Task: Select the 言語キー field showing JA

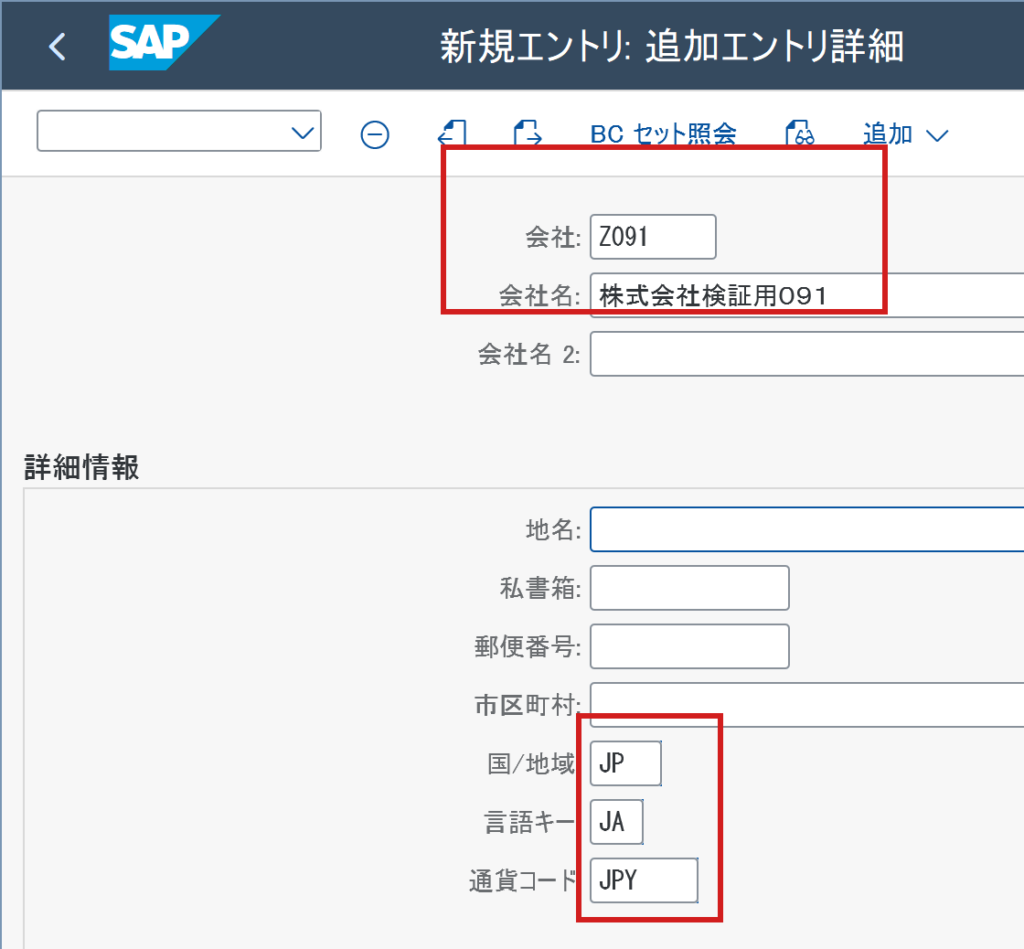Action: [x=616, y=822]
